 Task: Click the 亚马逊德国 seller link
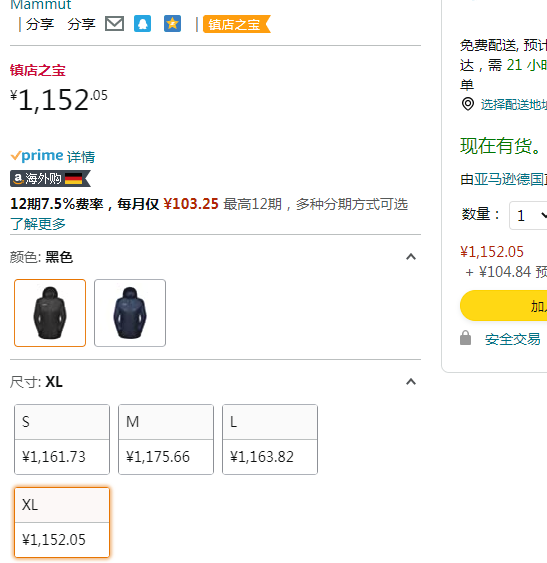[x=510, y=179]
